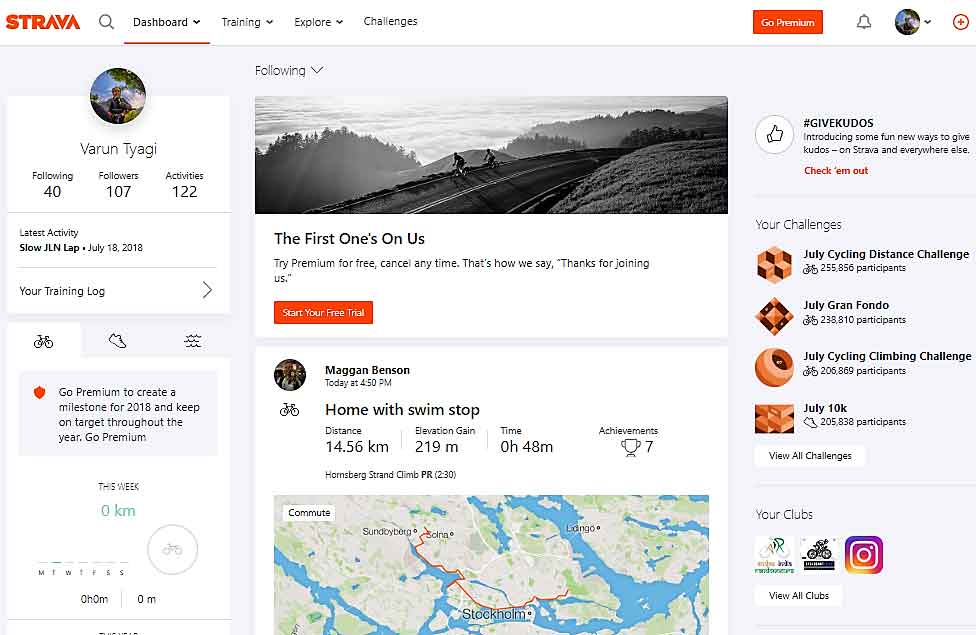
Task: Open the Training menu
Action: point(247,22)
